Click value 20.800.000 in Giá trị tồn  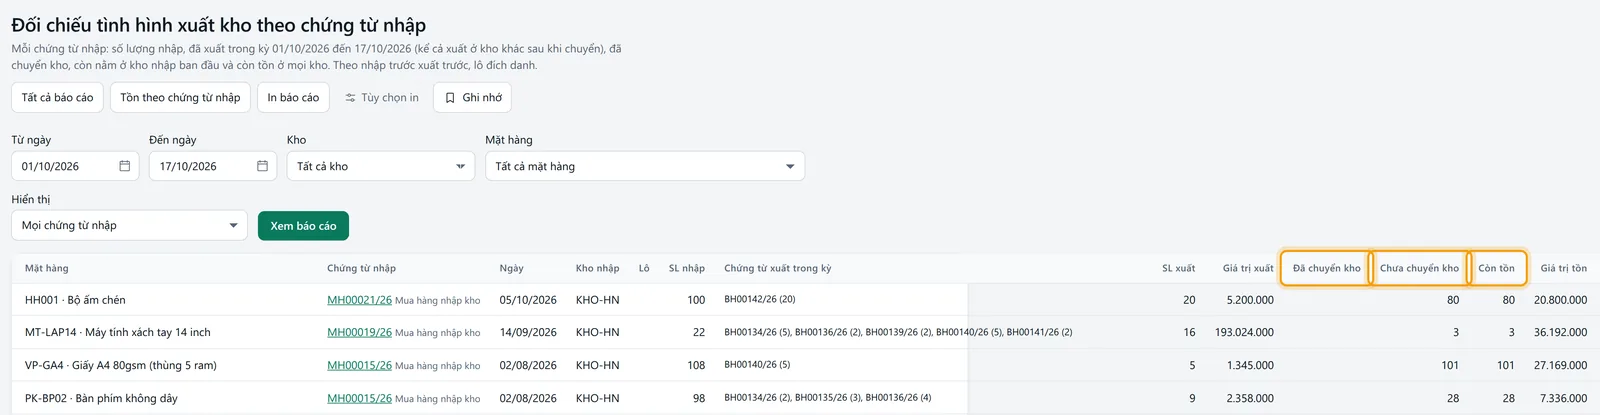[1560, 300]
